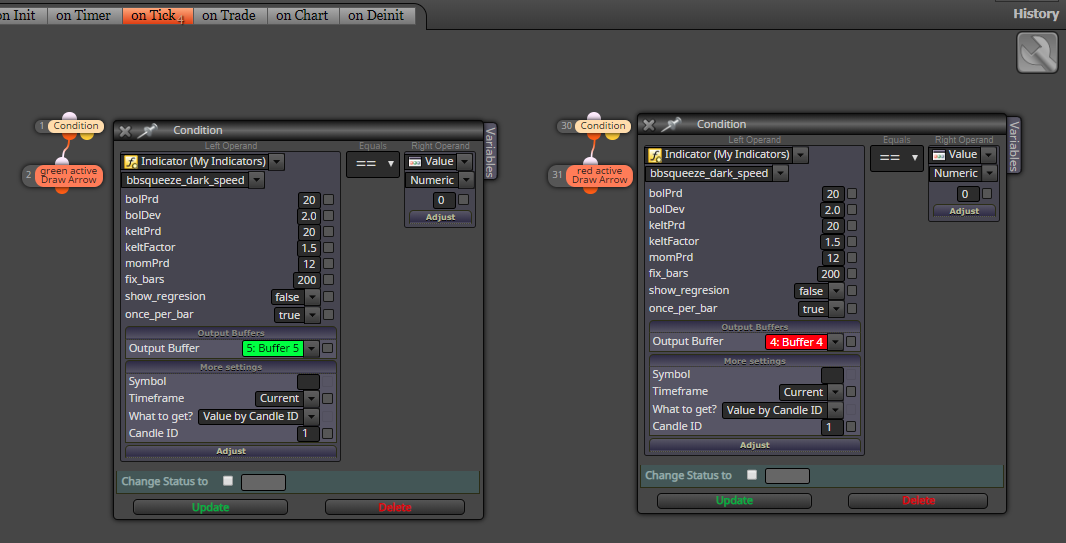Click Adjust under right operand in right panel
The height and width of the screenshot is (543, 1066).
(x=964, y=211)
